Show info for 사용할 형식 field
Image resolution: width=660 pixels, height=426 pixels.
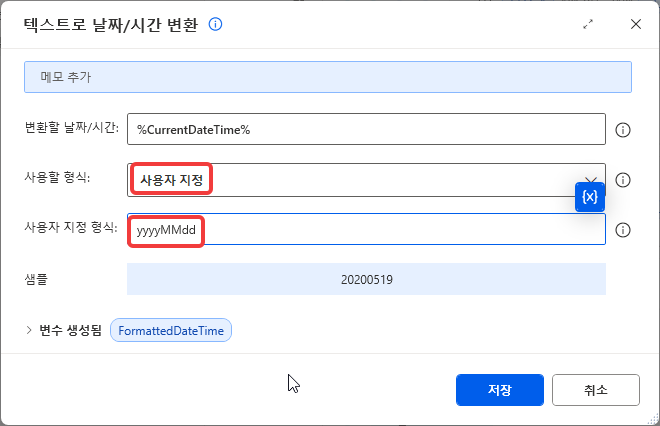pos(623,180)
